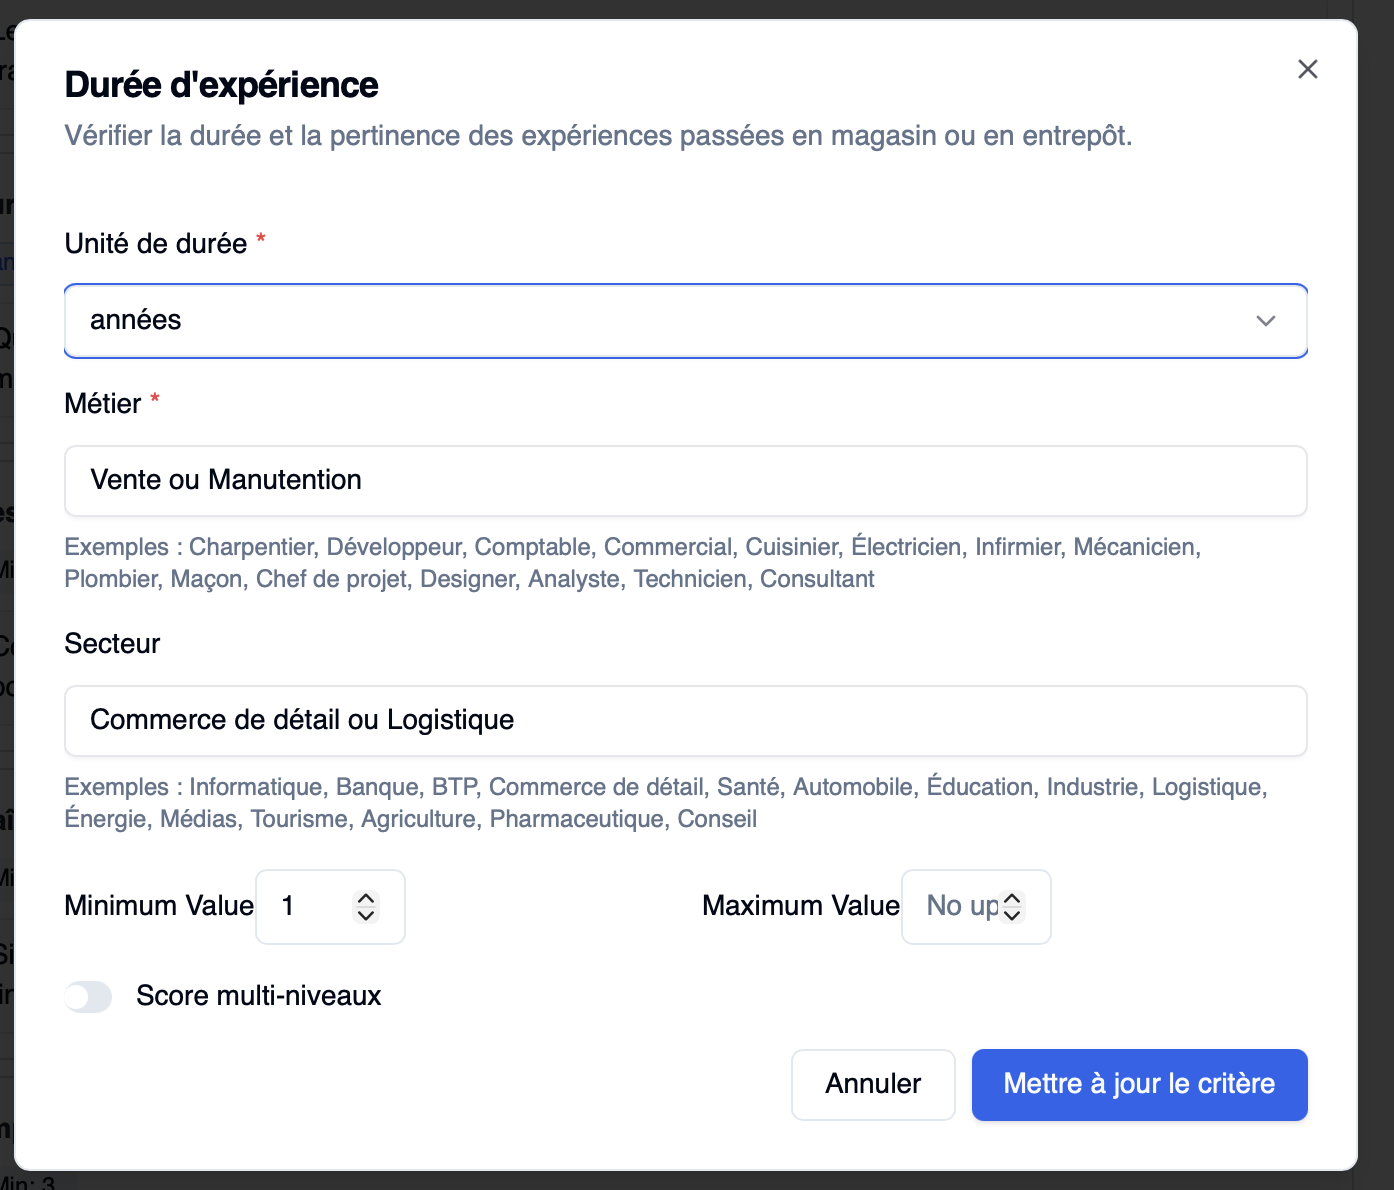Select the Métier field containing Vente ou Manutention

[x=686, y=481]
